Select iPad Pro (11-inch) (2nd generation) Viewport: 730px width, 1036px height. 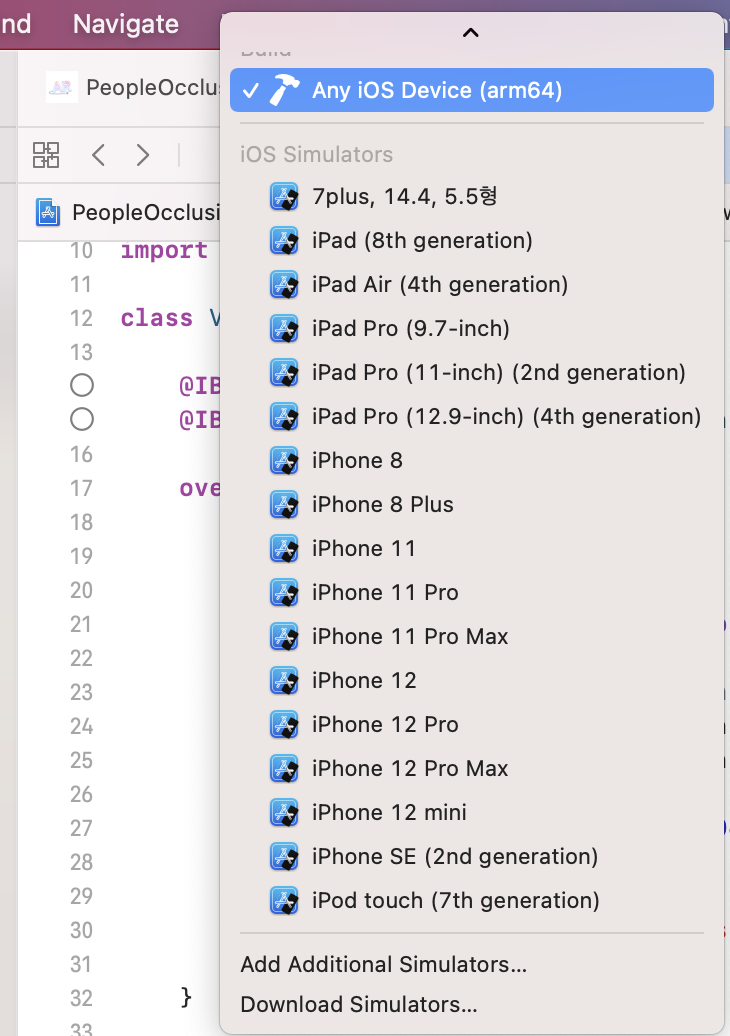pyautogui.click(x=472, y=373)
